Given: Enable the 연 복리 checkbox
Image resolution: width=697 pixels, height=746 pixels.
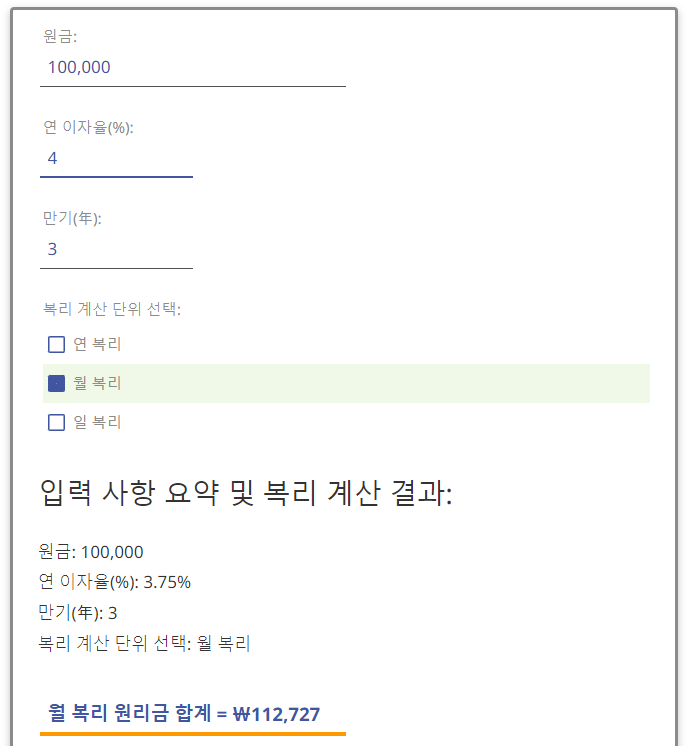Looking at the screenshot, I should click(56, 344).
